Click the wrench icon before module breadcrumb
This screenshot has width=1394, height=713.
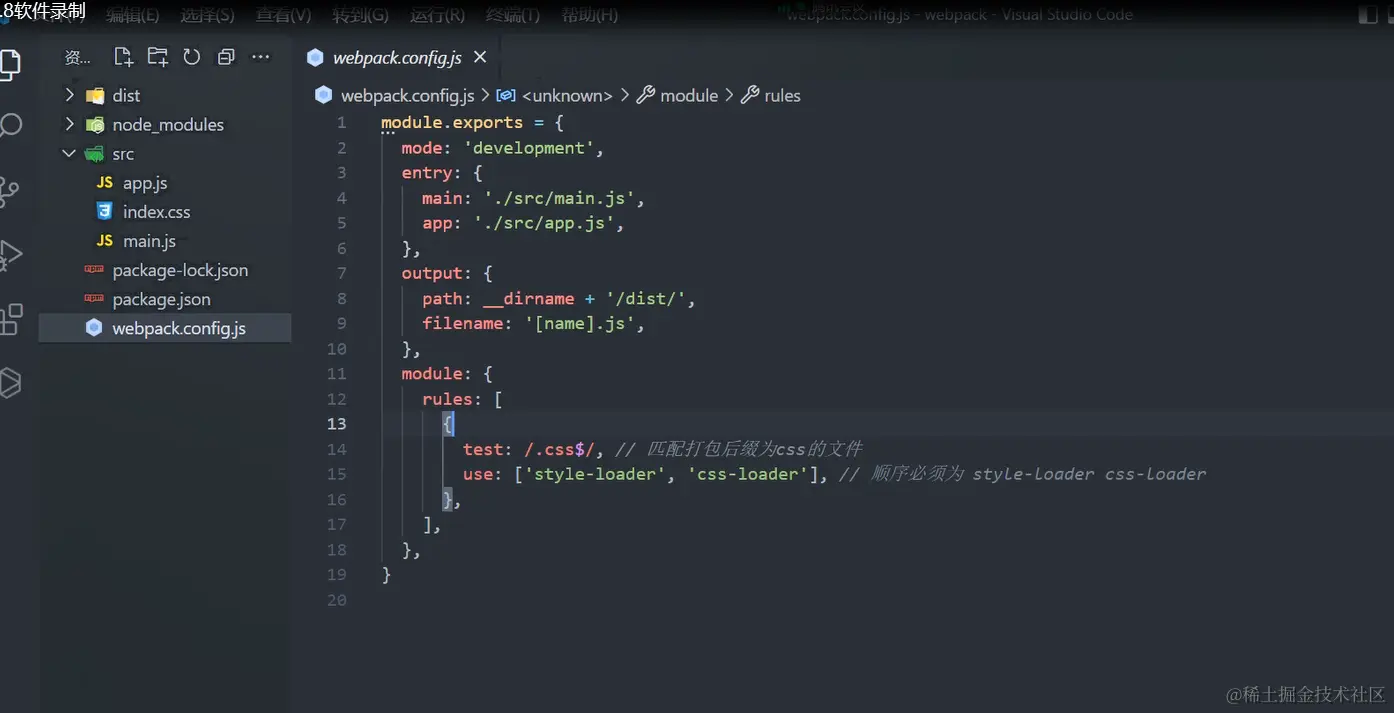tap(646, 95)
